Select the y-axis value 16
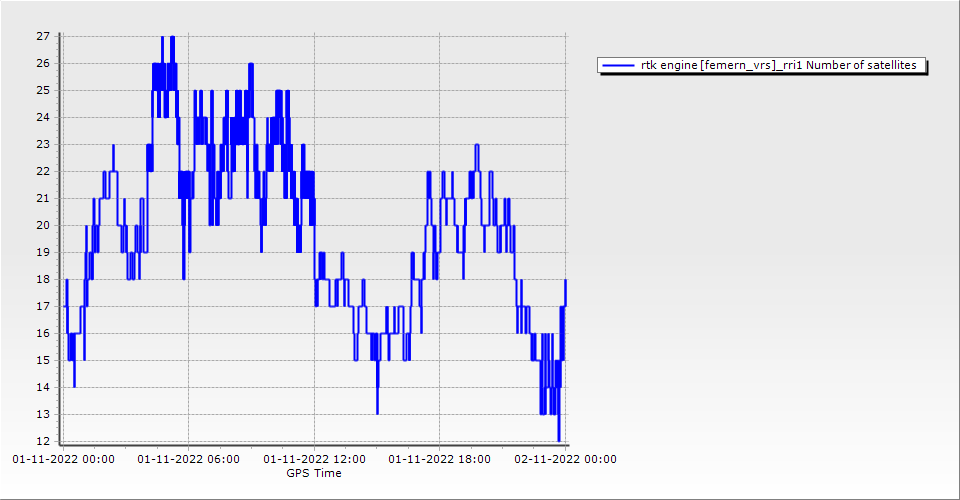The width and height of the screenshot is (960, 500). 43,333
